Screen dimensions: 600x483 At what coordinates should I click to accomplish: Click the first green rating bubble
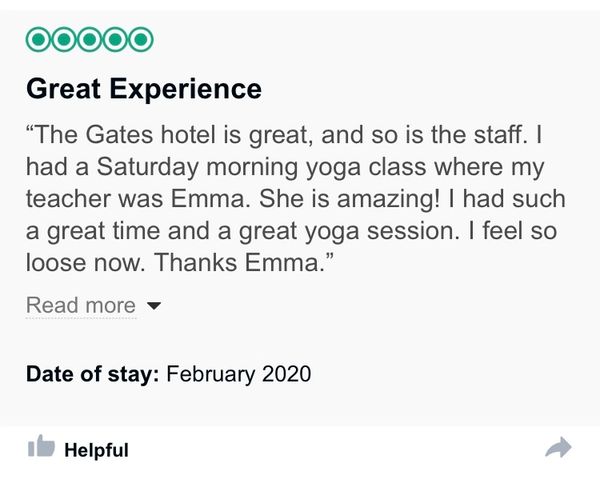(x=38, y=39)
